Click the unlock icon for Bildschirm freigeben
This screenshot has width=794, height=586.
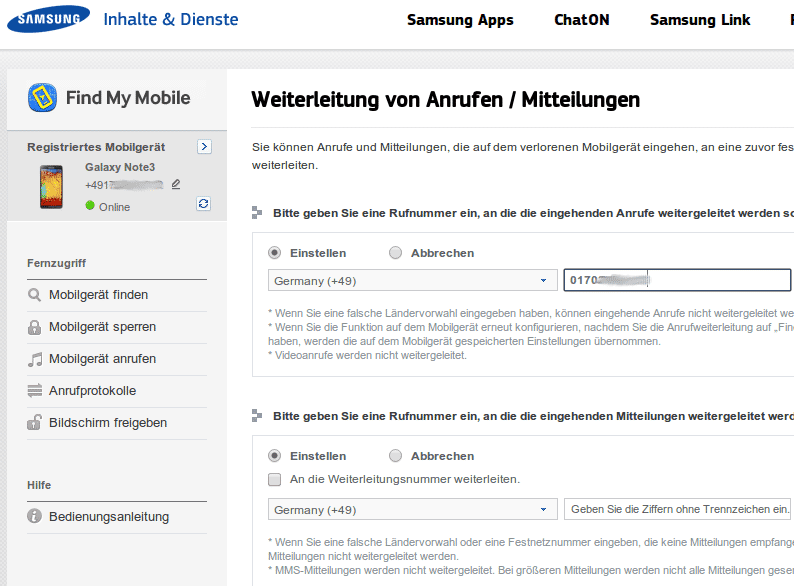tap(34, 422)
